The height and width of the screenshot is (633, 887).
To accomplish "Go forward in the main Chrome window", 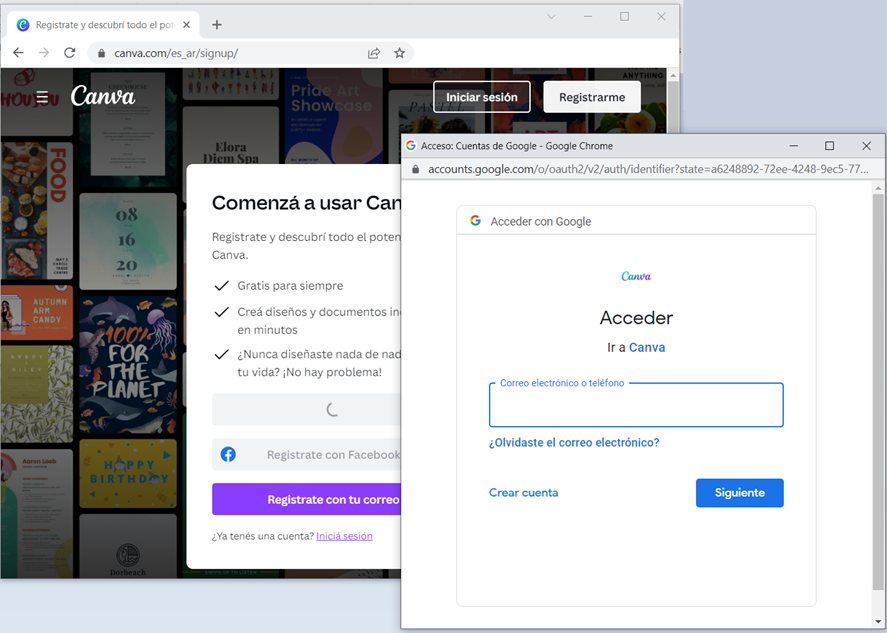I will pos(44,53).
